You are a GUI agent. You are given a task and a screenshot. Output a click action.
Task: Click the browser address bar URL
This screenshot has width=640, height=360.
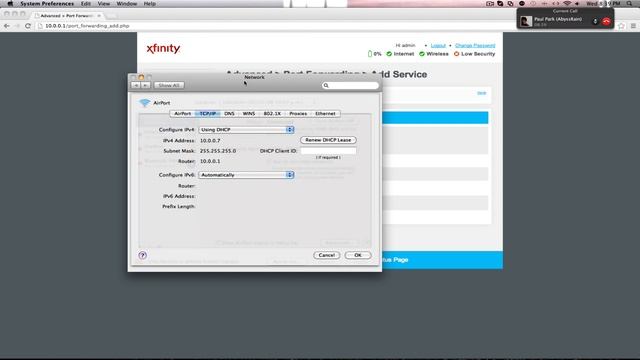[x=87, y=26]
